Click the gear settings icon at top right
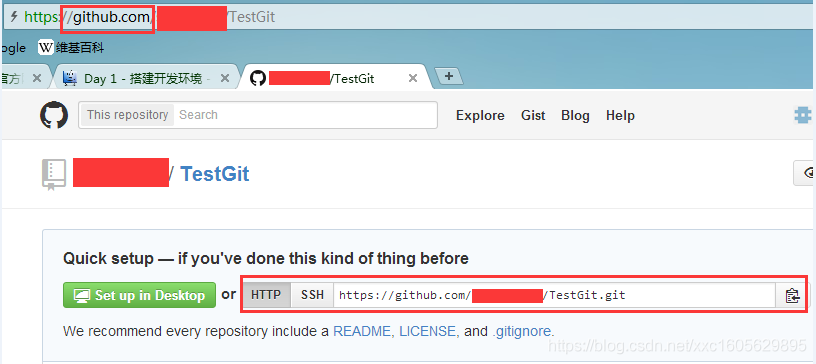Viewport: 816px width, 364px height. (x=803, y=115)
